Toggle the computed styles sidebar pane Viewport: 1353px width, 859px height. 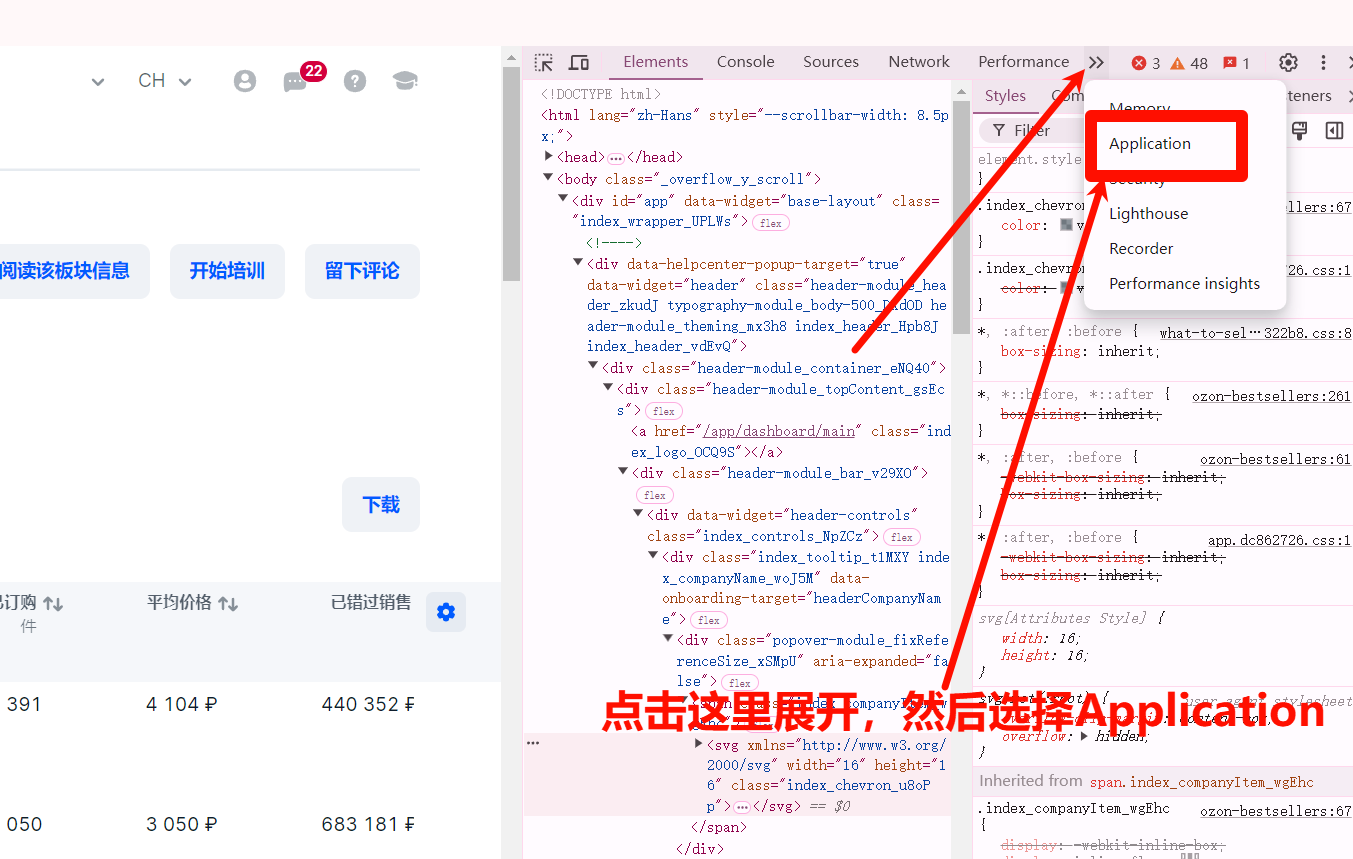[x=1334, y=131]
